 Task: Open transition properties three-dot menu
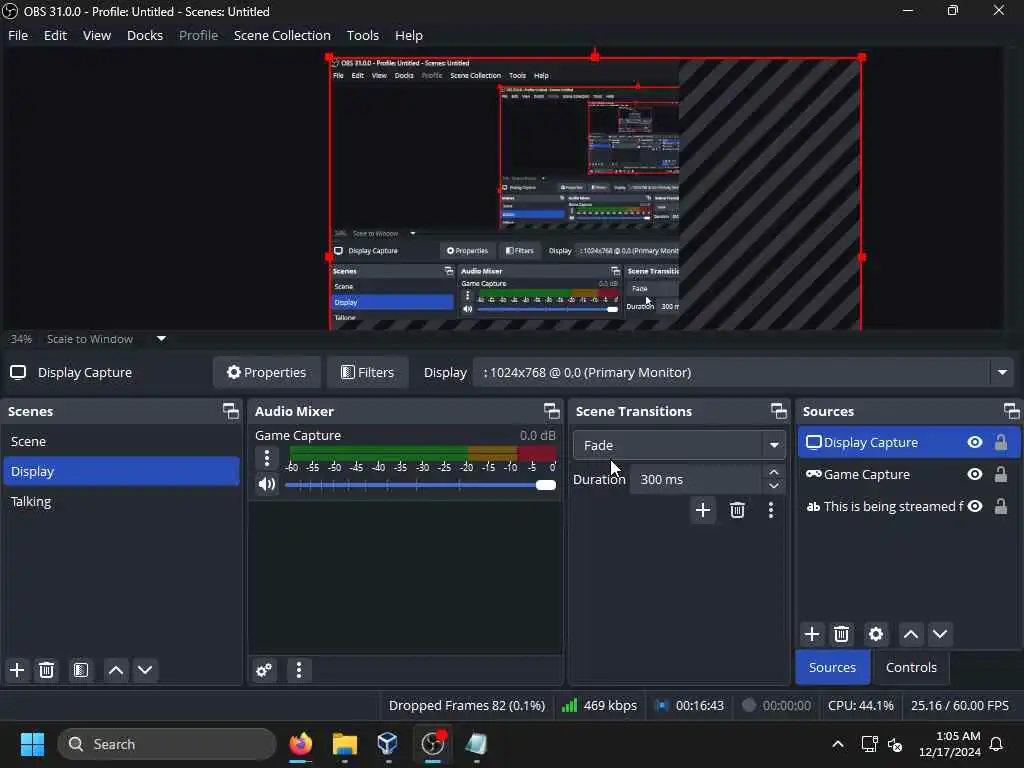tap(771, 510)
